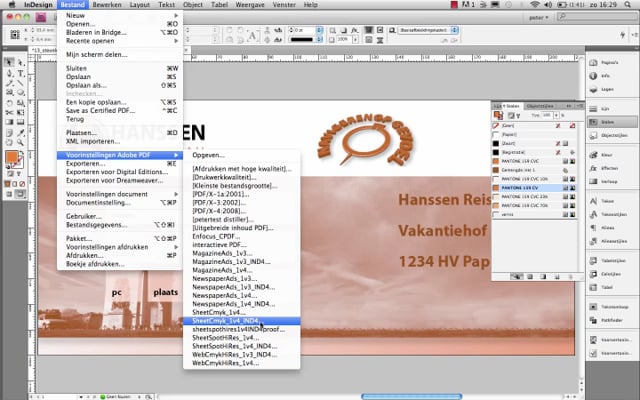Screen dimensions: 640x400
Task: Select the Type tool
Action: coord(20,73)
